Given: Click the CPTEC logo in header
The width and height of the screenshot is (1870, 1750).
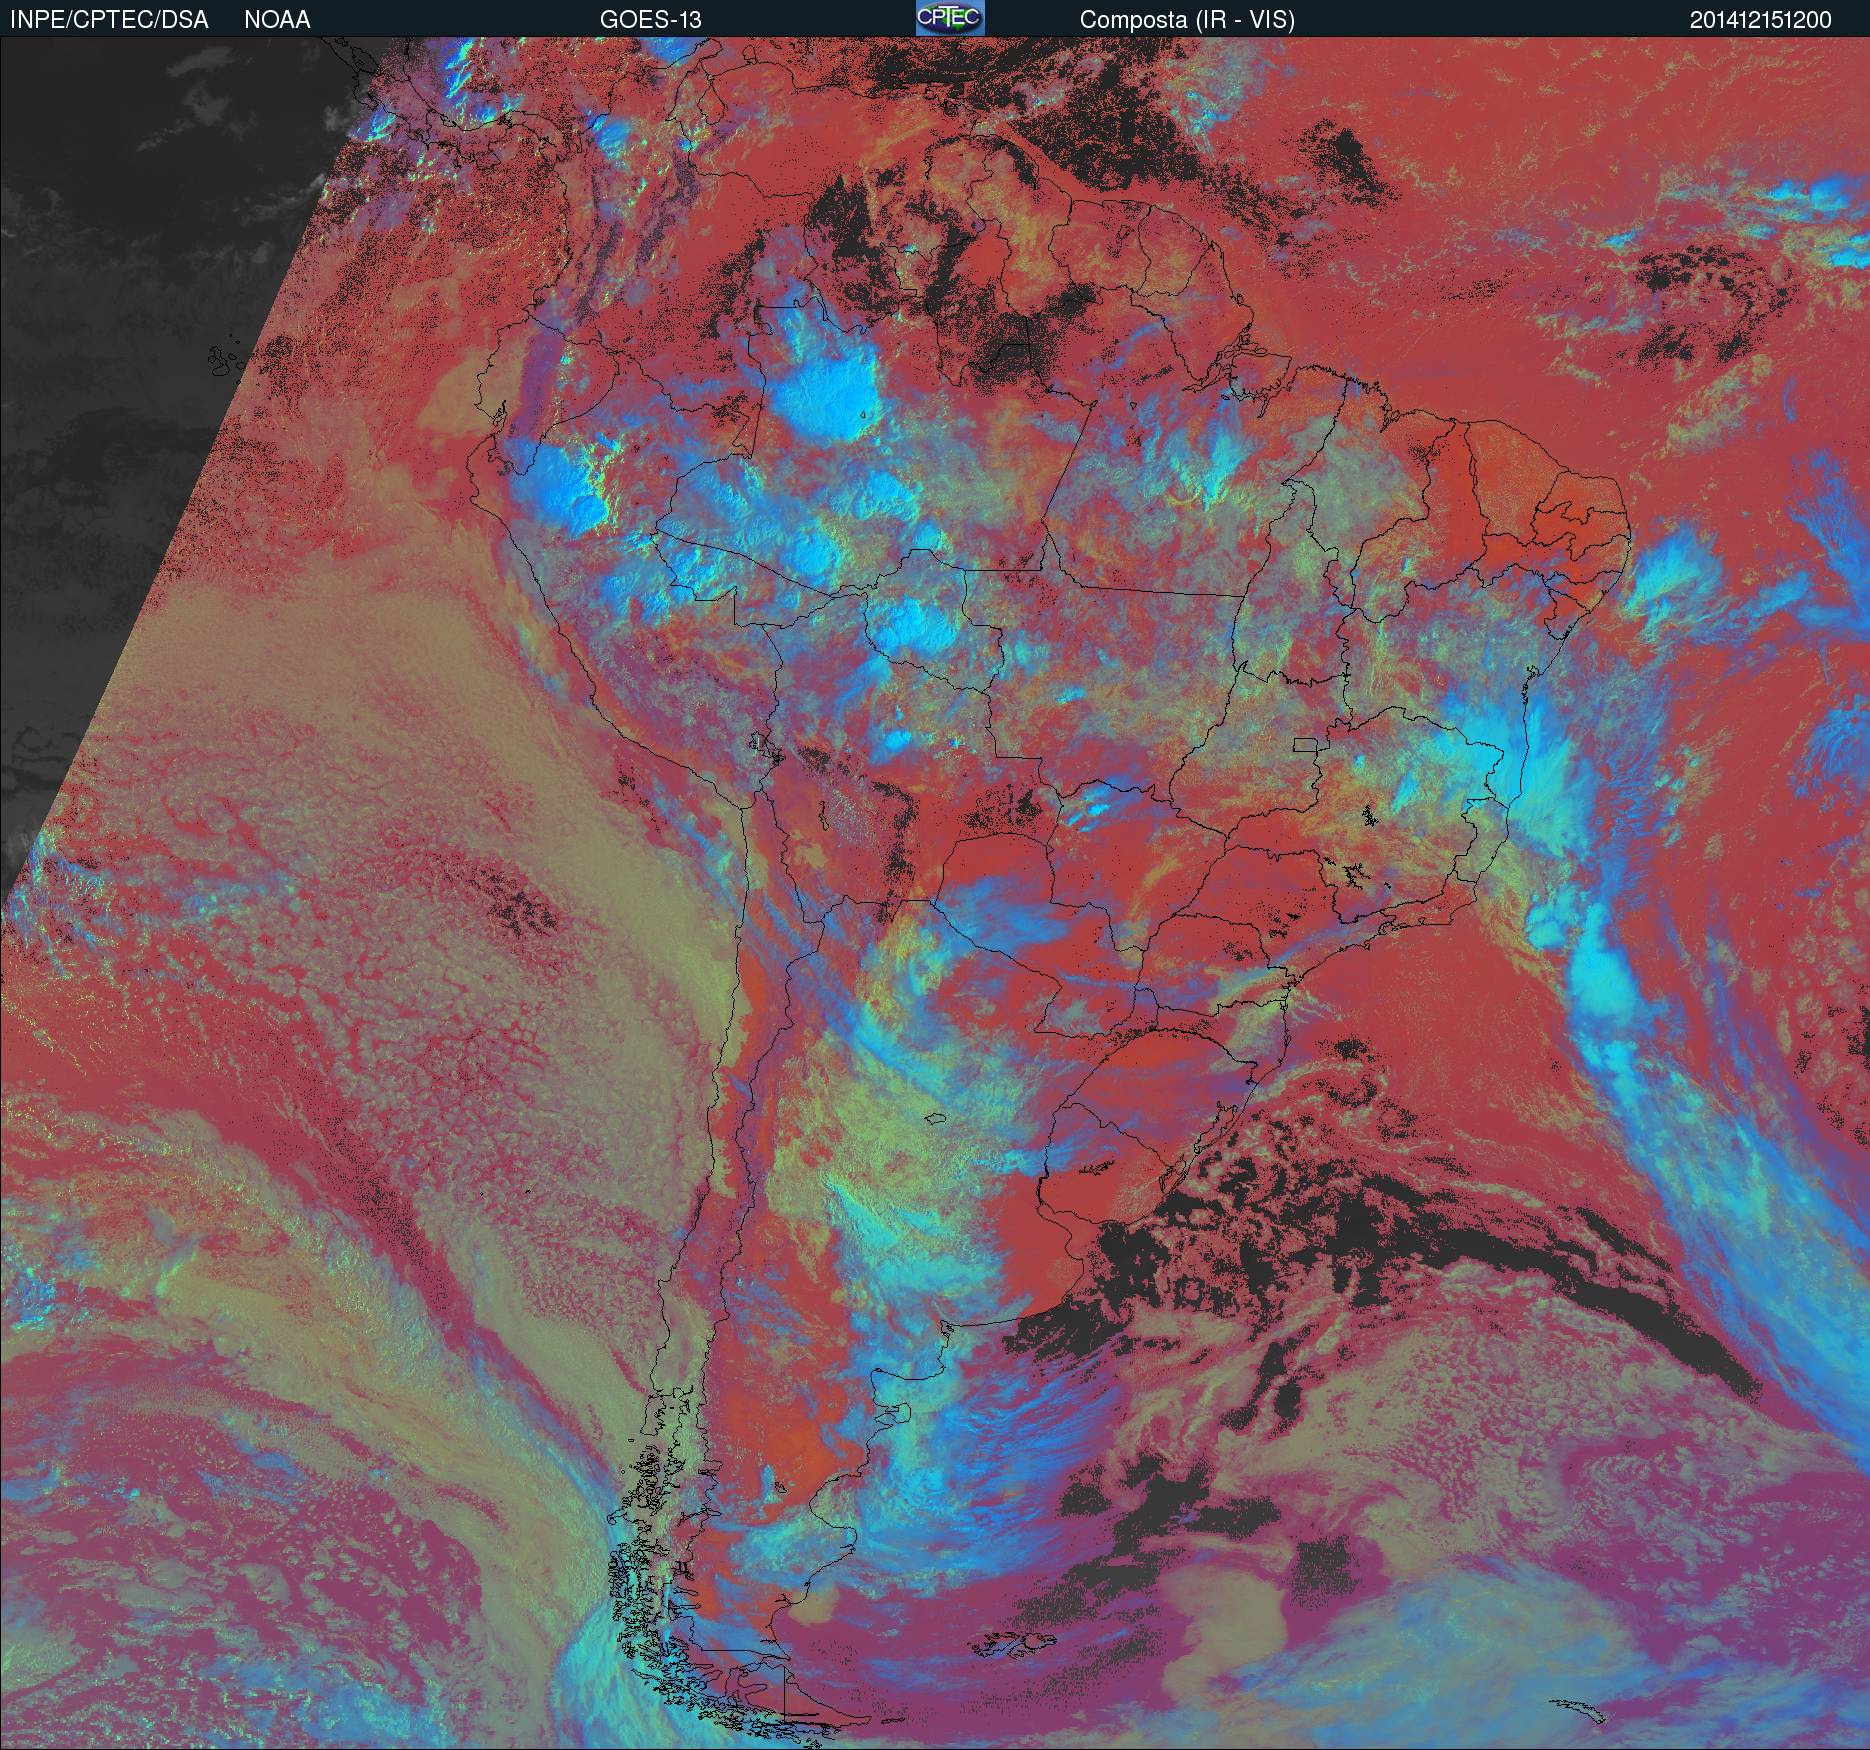Looking at the screenshot, I should tap(950, 18).
